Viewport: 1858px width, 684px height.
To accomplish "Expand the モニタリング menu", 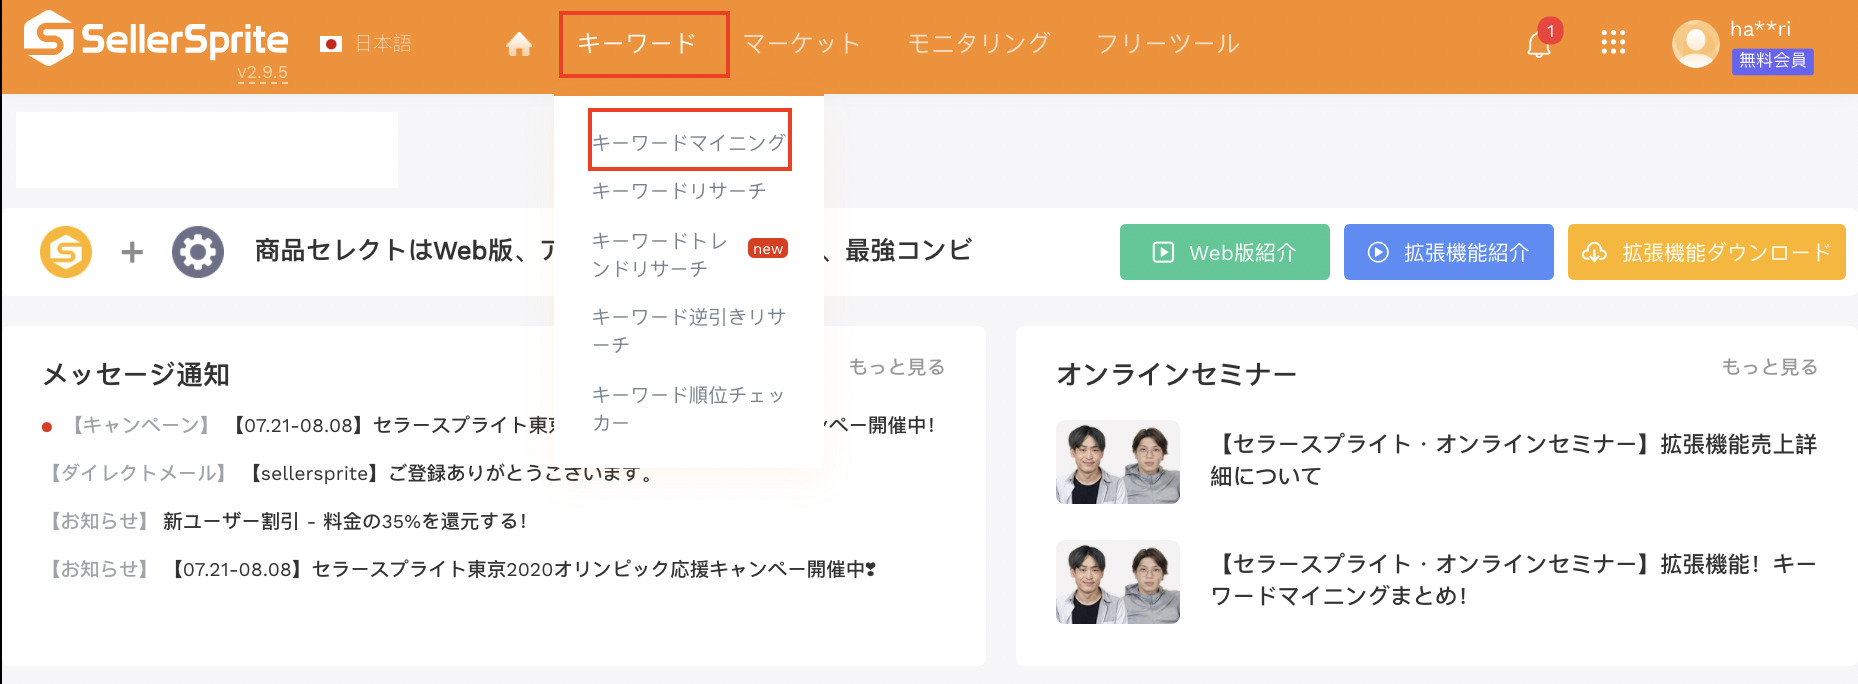I will click(x=978, y=44).
